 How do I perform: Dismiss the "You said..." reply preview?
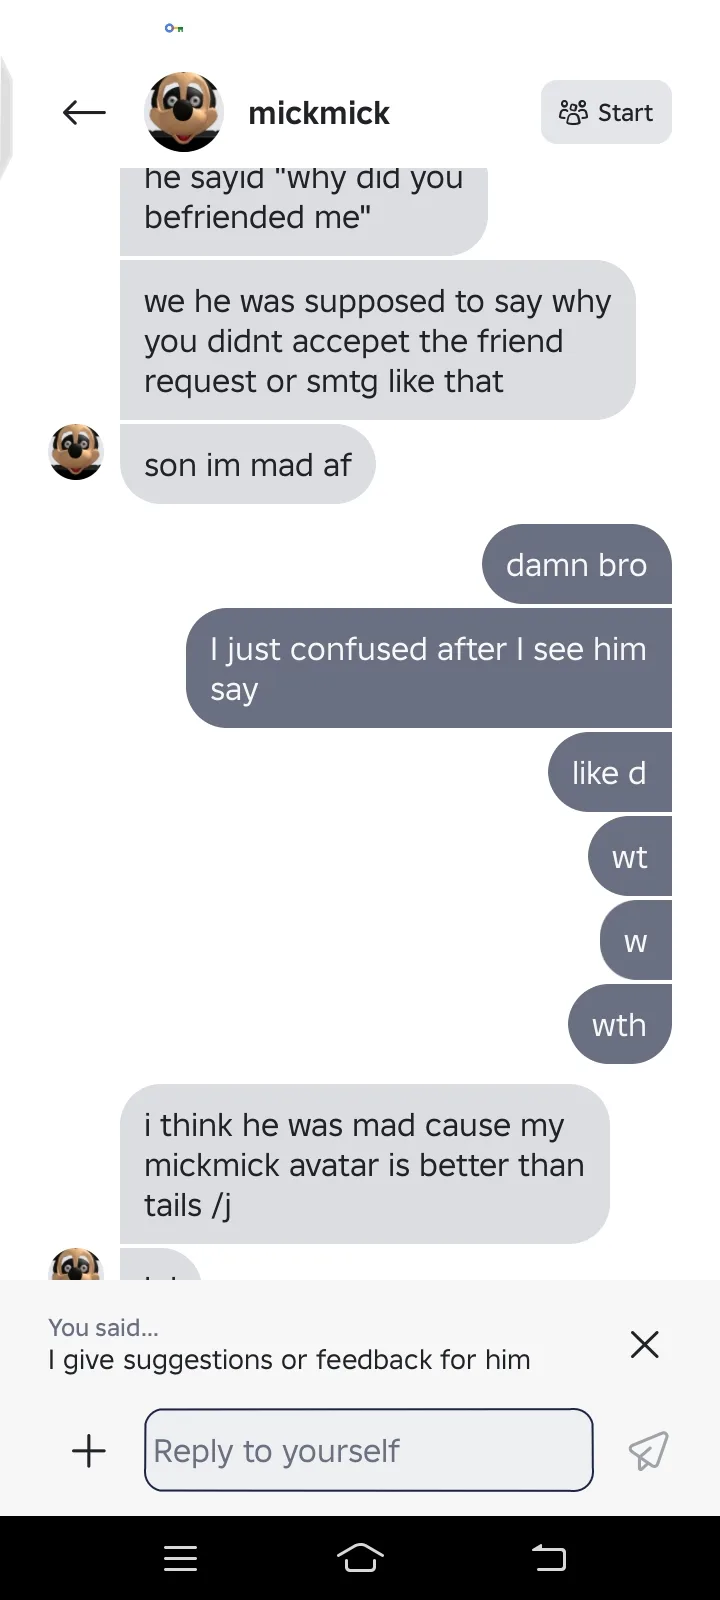point(645,1344)
